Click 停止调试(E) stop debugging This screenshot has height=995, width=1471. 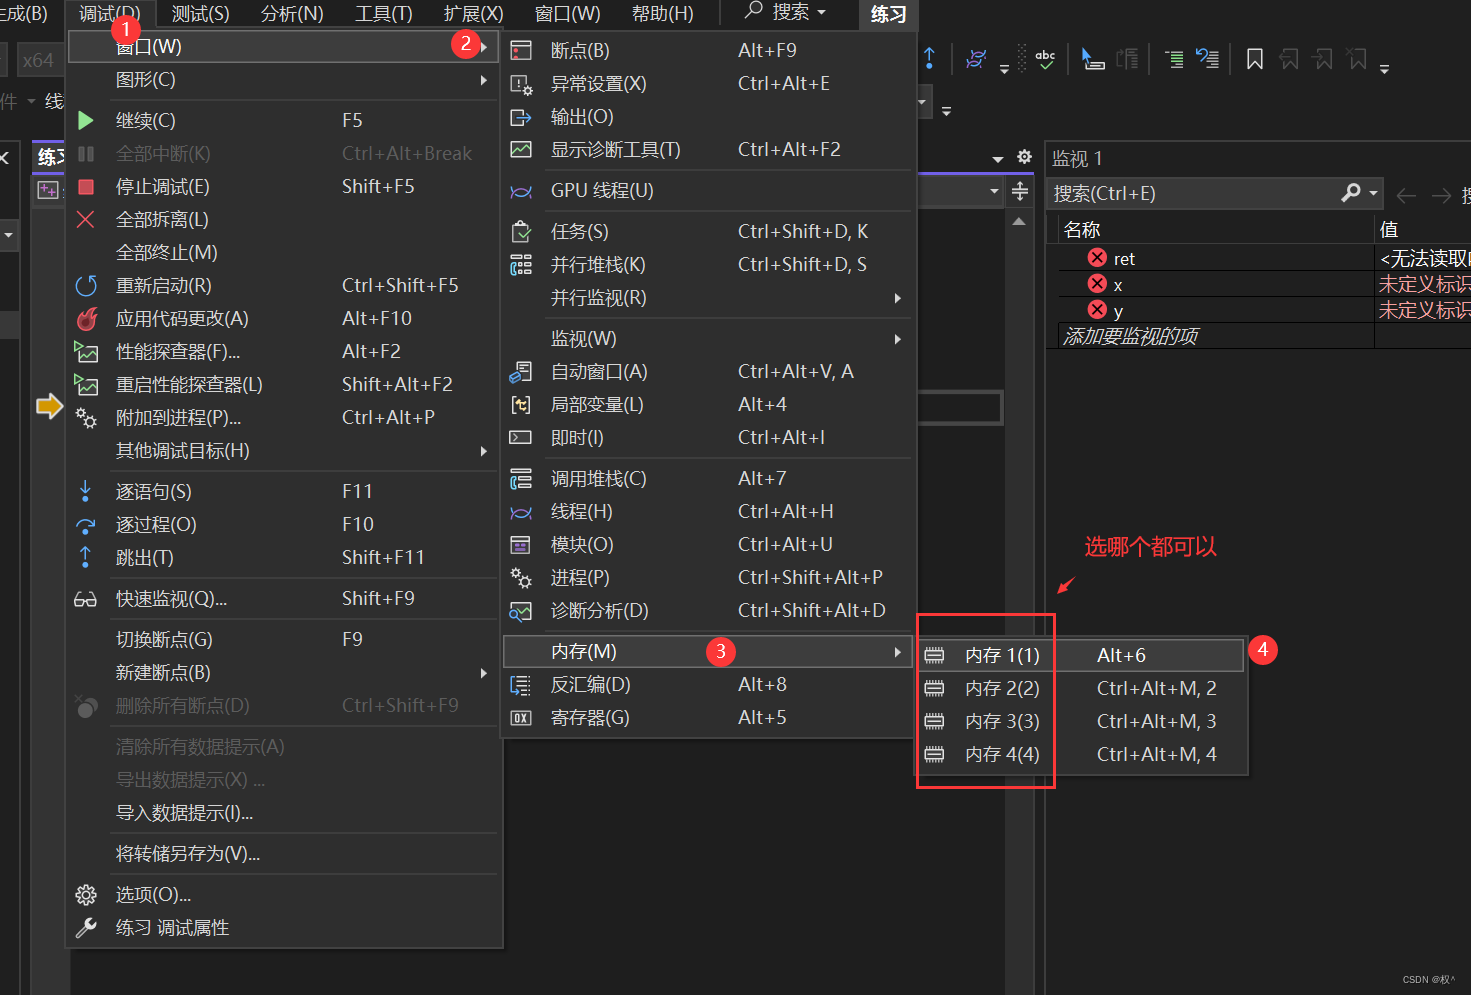coord(283,186)
